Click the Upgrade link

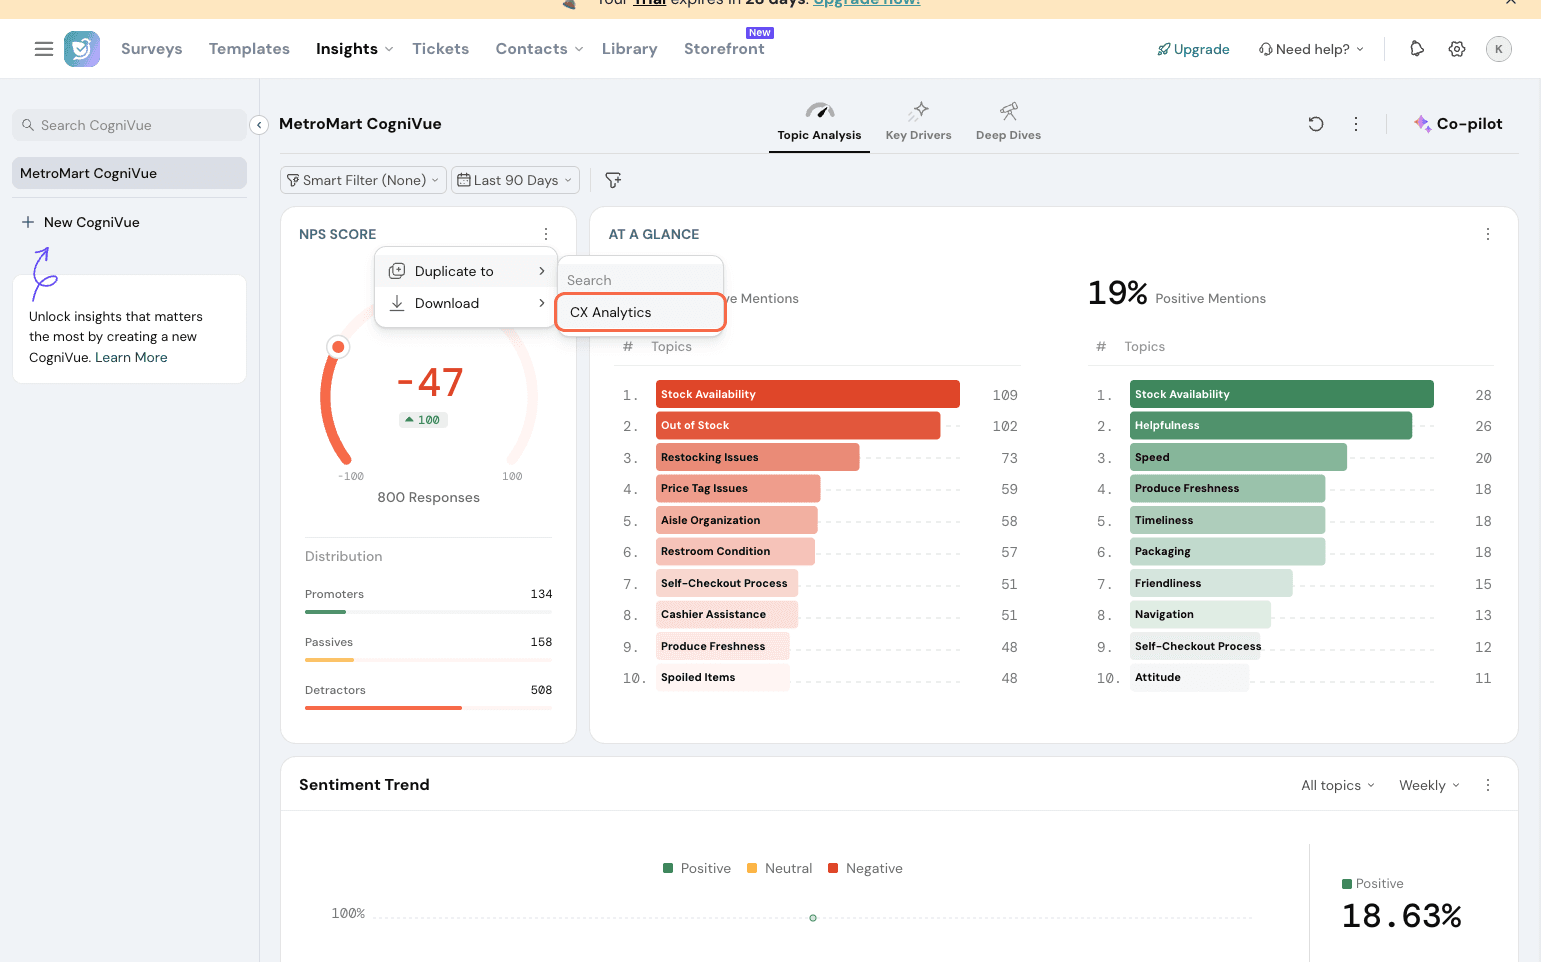[1193, 49]
